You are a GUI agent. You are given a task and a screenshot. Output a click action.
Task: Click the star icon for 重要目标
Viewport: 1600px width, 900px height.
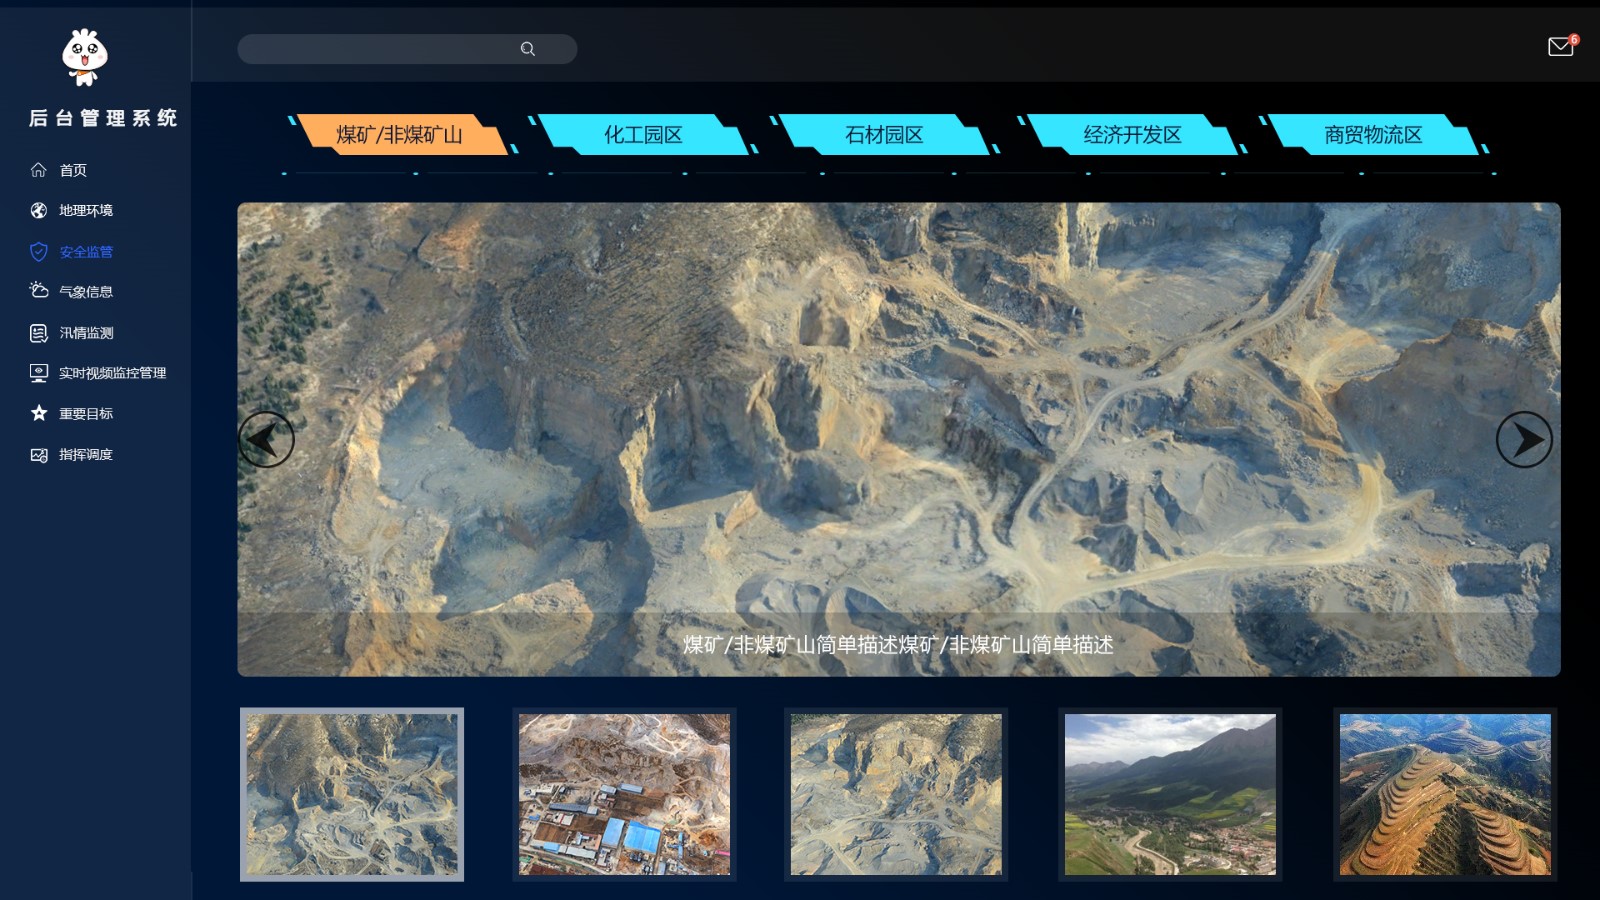coord(39,413)
